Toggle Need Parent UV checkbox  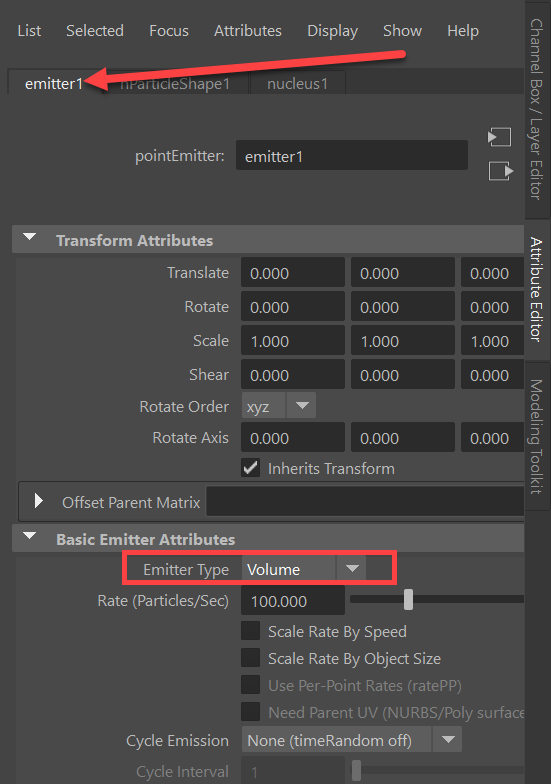250,712
